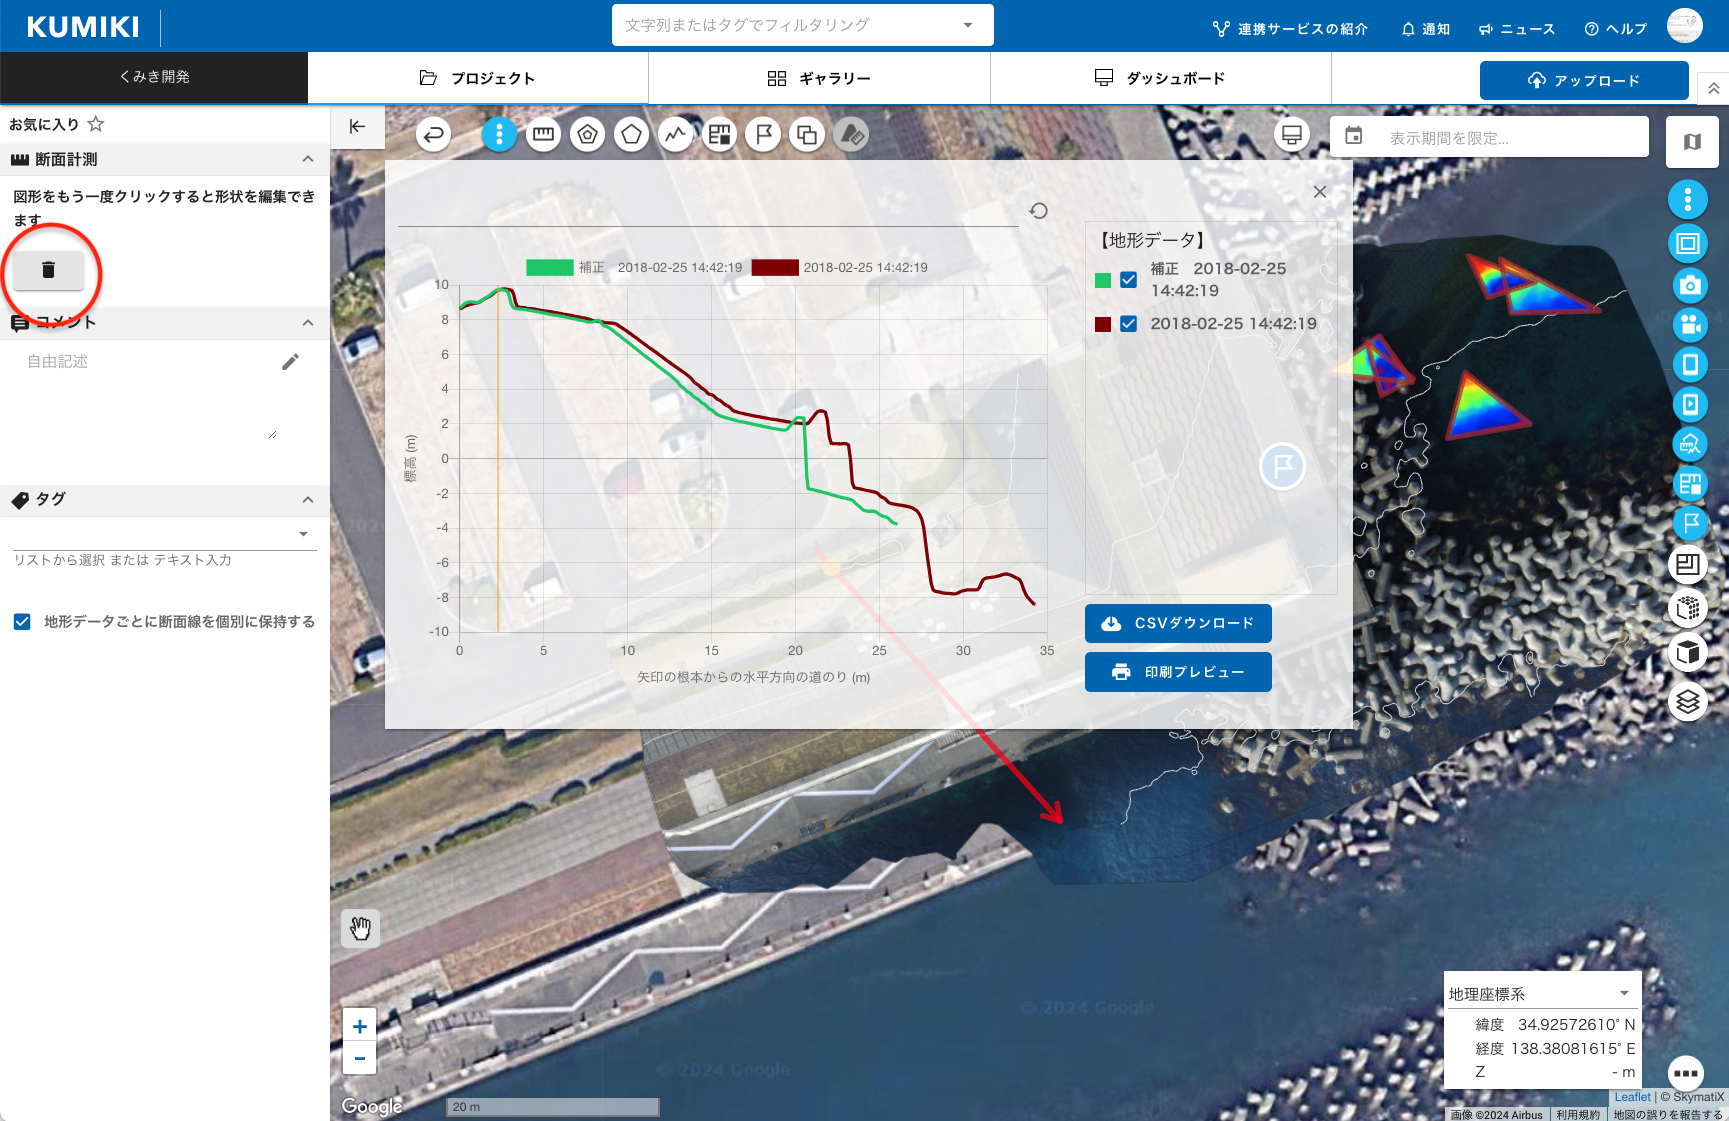1729x1121 pixels.
Task: Click the play document icon in right sidebar
Action: click(1690, 404)
